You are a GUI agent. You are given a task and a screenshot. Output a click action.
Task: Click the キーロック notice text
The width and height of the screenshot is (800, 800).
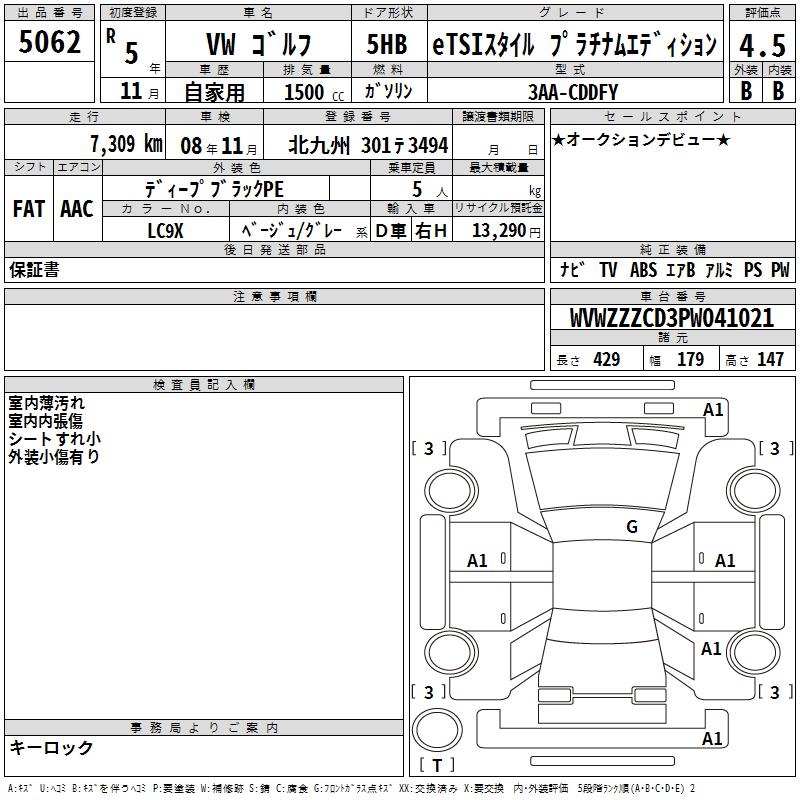(51, 747)
